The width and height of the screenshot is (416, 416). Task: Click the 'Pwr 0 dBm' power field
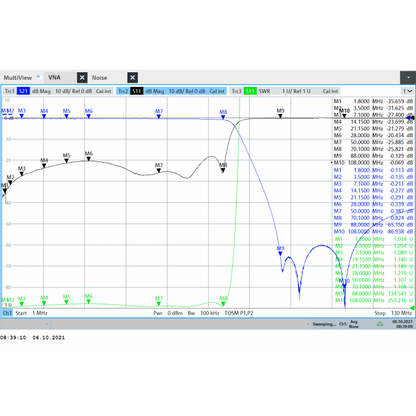(x=168, y=313)
